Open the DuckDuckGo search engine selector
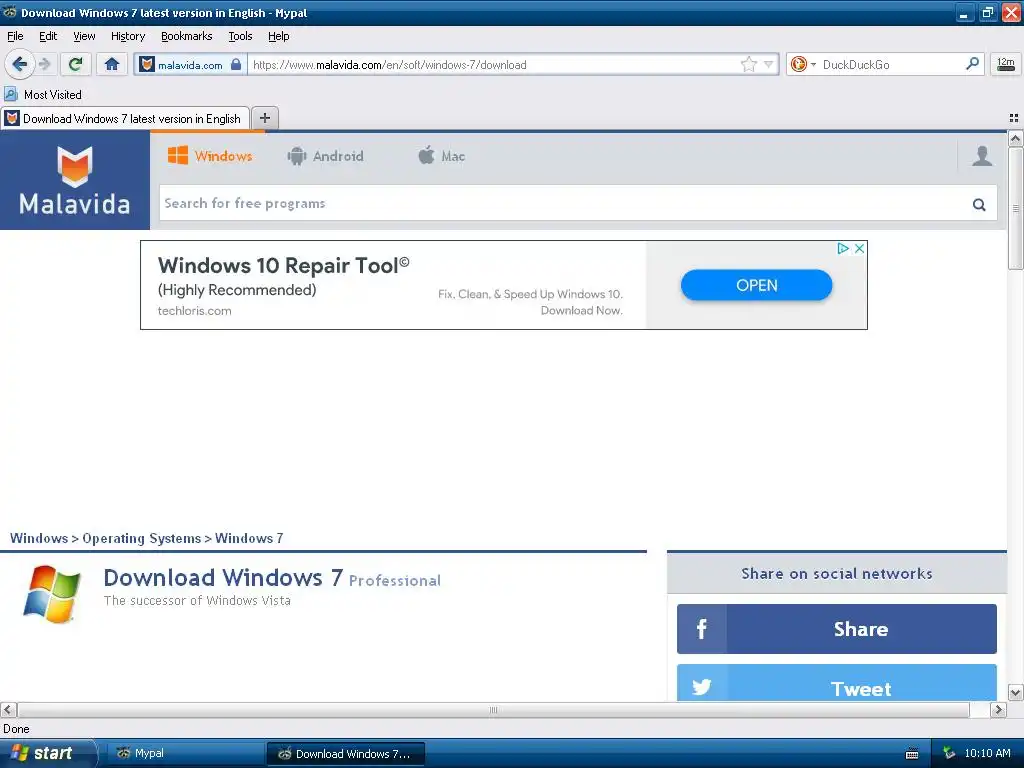The image size is (1024, 768). (803, 64)
